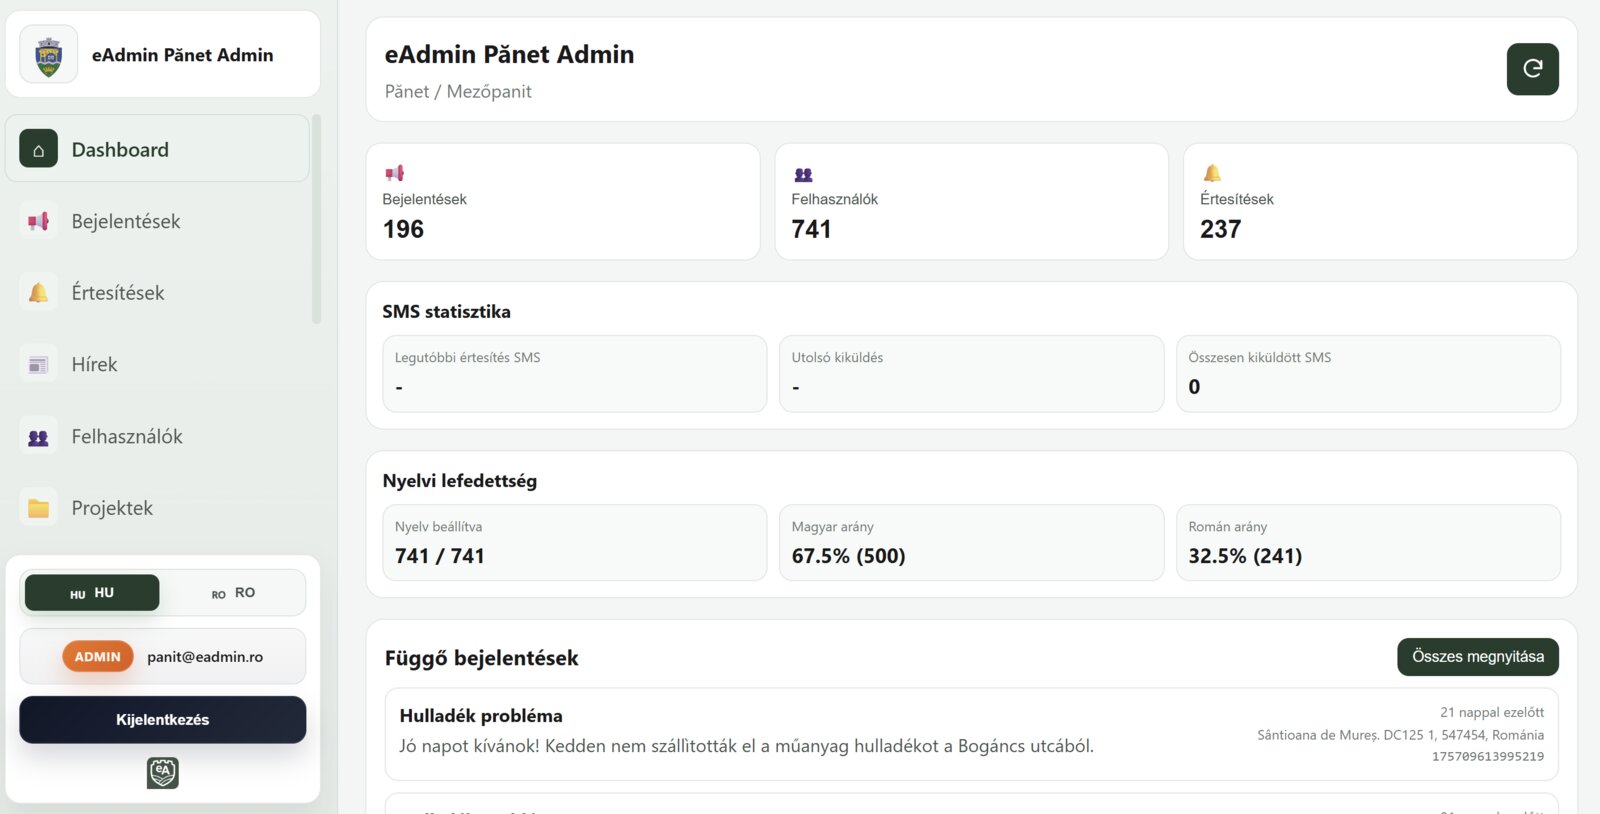Click the Utolsó kiküldés tile
Image resolution: width=1600 pixels, height=814 pixels.
(x=972, y=374)
